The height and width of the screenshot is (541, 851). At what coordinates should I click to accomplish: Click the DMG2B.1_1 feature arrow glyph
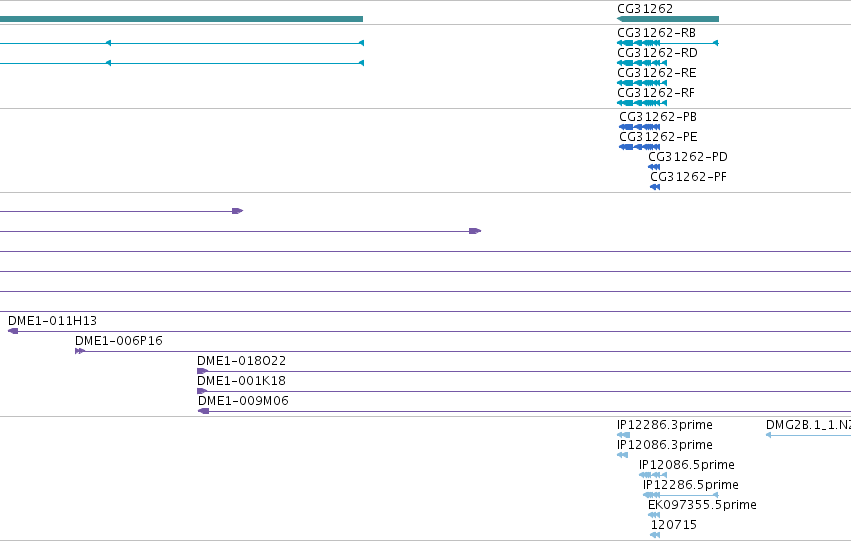[769, 435]
